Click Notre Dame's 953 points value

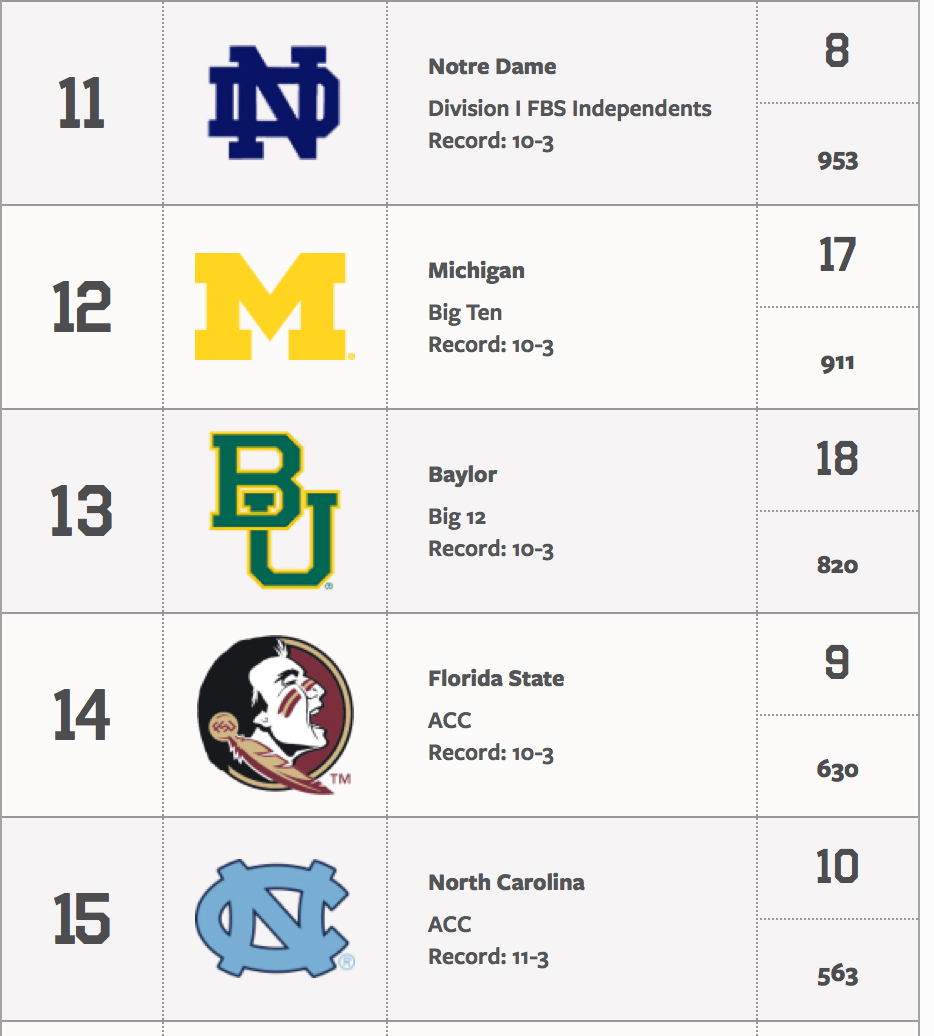pyautogui.click(x=837, y=161)
